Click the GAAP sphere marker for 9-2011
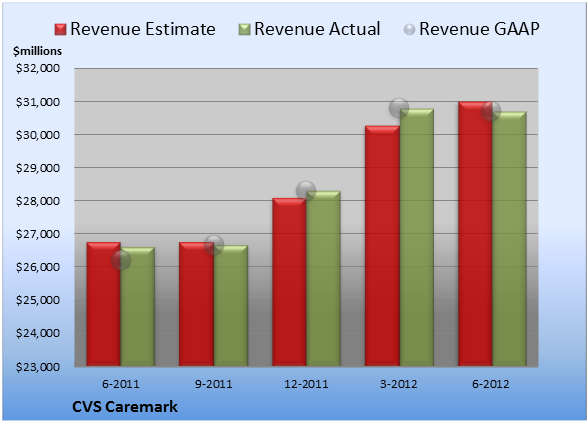The height and width of the screenshot is (422, 588). click(x=214, y=245)
